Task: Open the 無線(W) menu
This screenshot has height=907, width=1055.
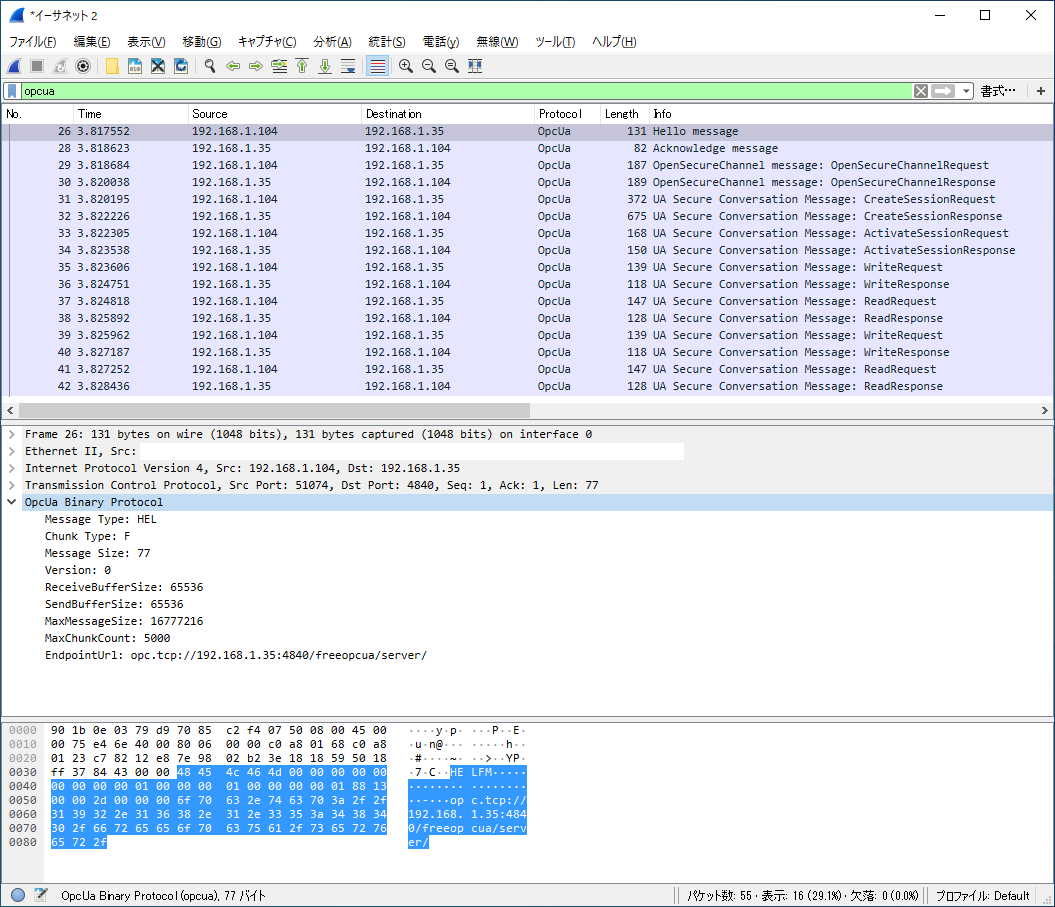Action: [497, 42]
